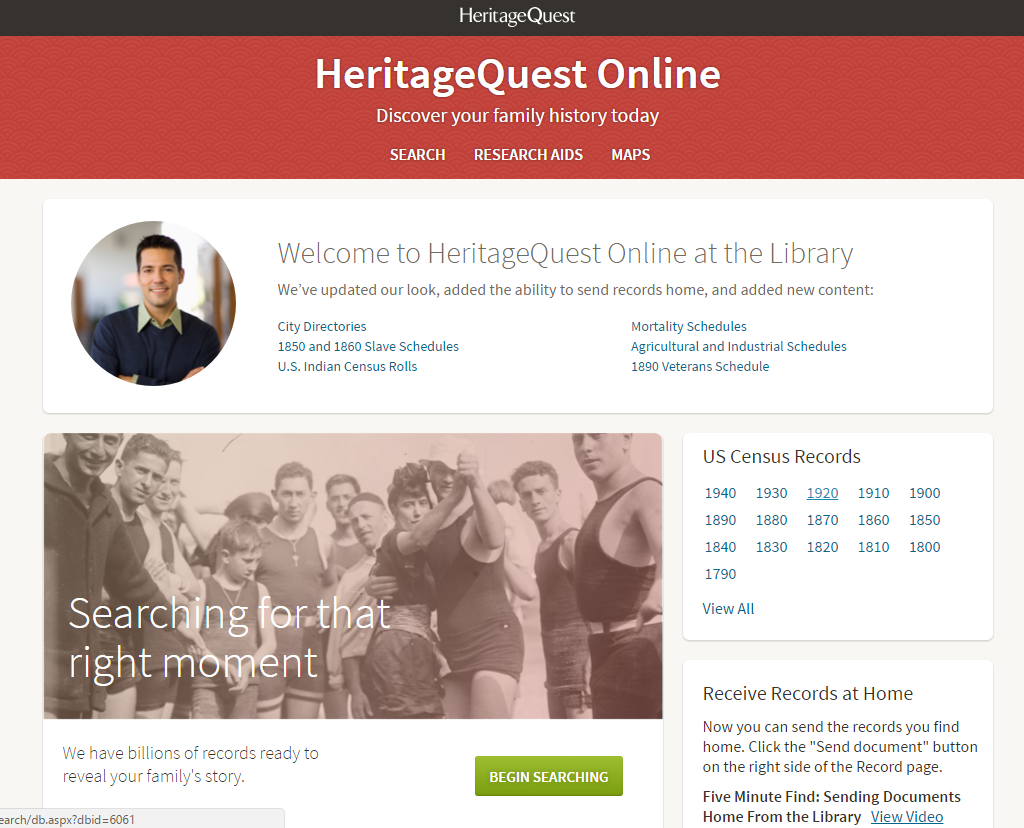Open the 1940 census records

point(720,493)
